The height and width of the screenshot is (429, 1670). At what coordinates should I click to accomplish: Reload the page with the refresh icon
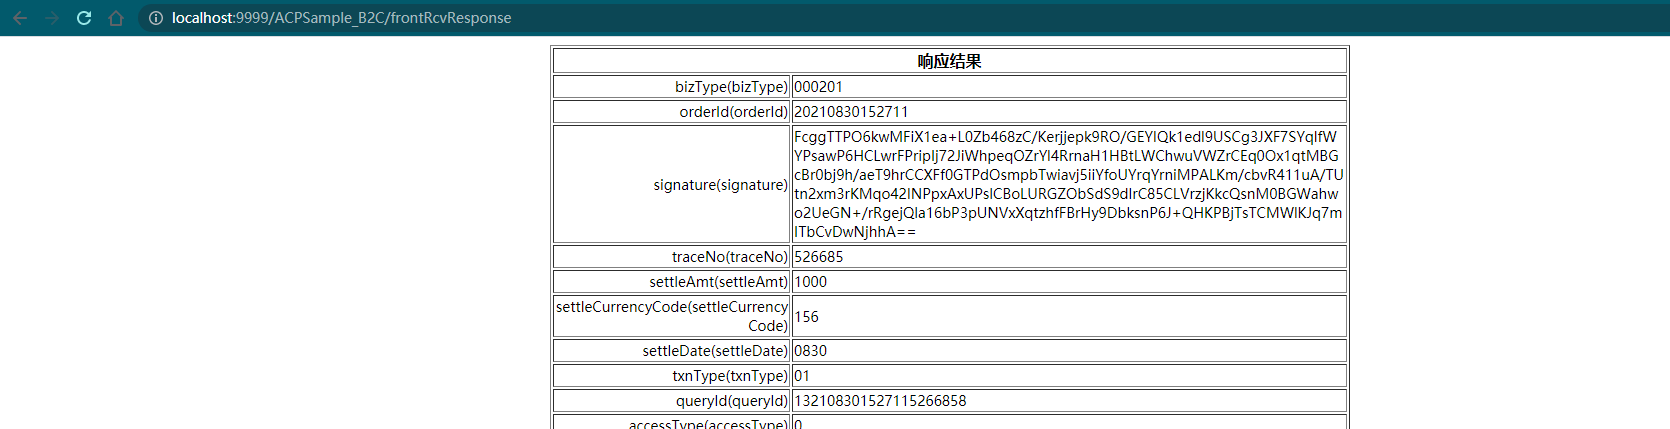coord(84,18)
